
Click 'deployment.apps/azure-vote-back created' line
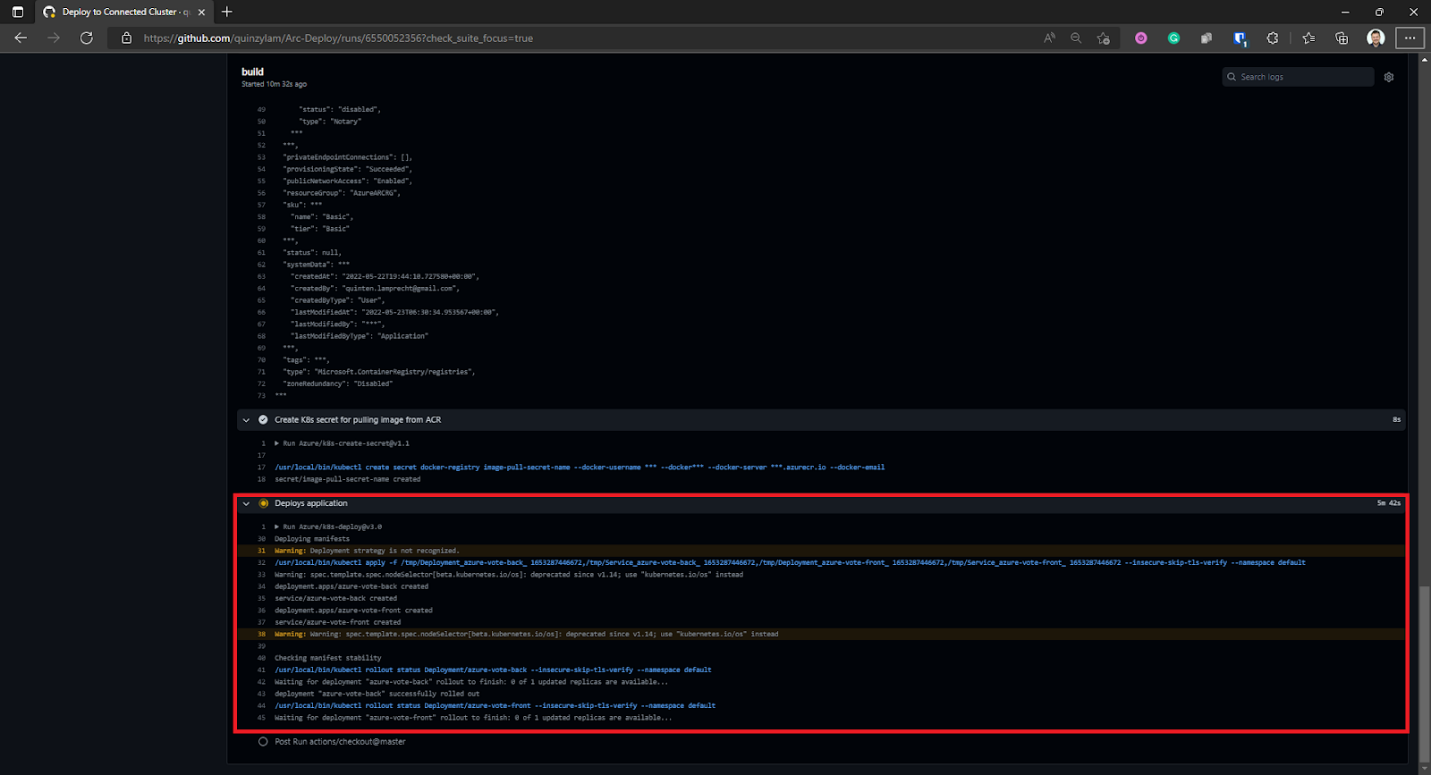(x=351, y=587)
